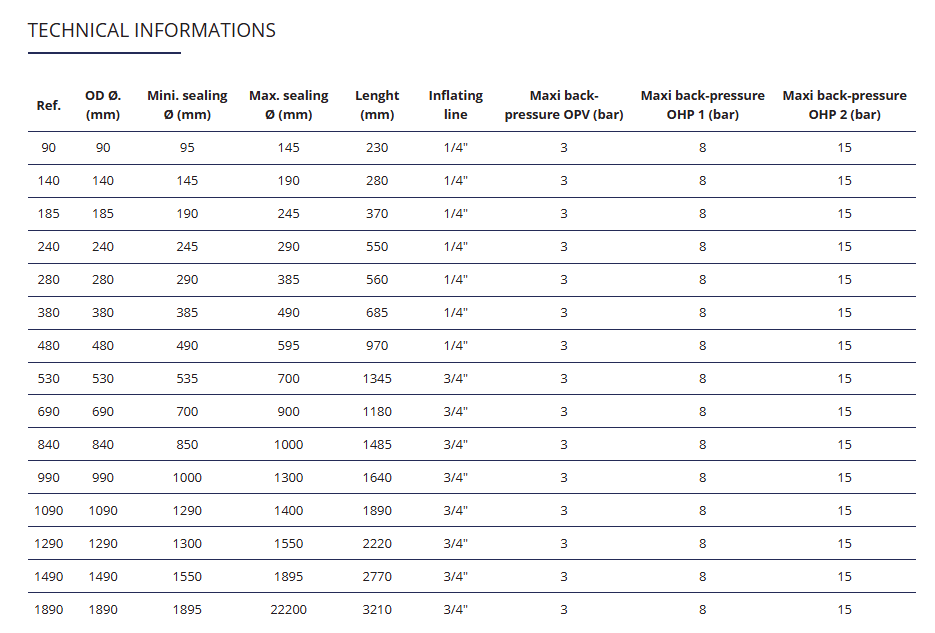Click Maxi back-pressure OPV (bar) header
935x633 pixels.
[564, 105]
